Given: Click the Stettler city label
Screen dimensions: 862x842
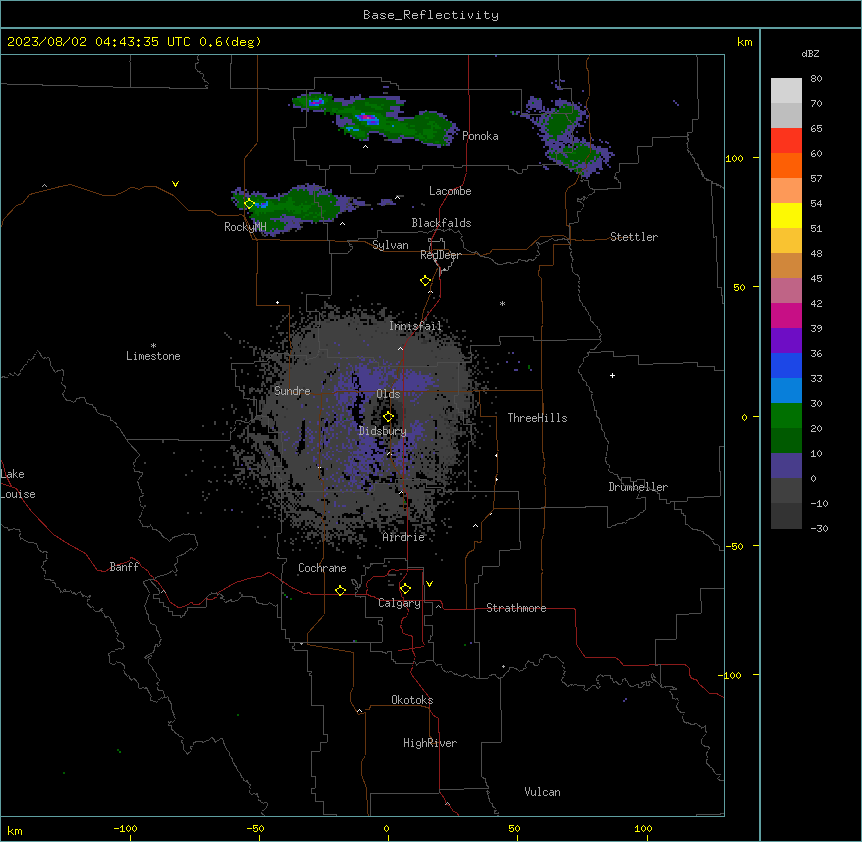Looking at the screenshot, I should [634, 237].
